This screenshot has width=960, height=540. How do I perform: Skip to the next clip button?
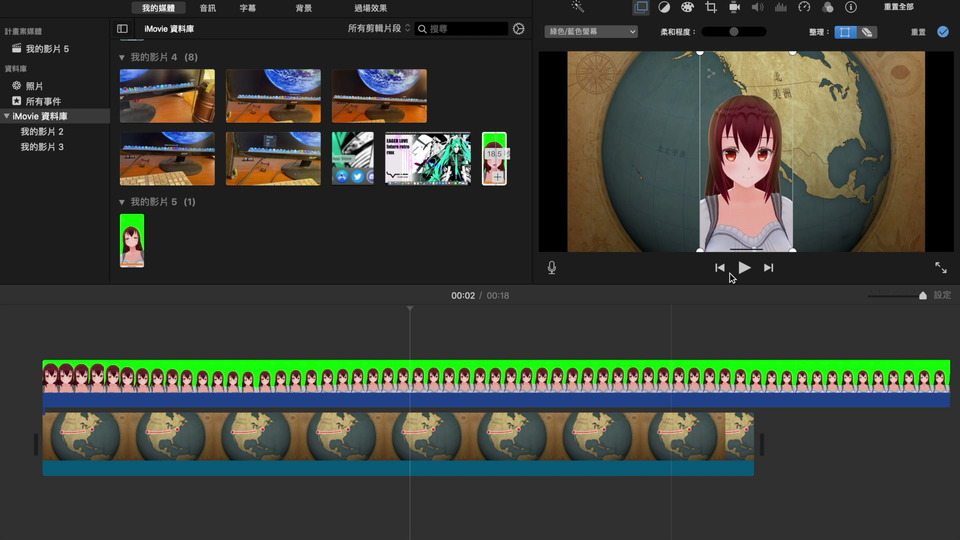[768, 268]
